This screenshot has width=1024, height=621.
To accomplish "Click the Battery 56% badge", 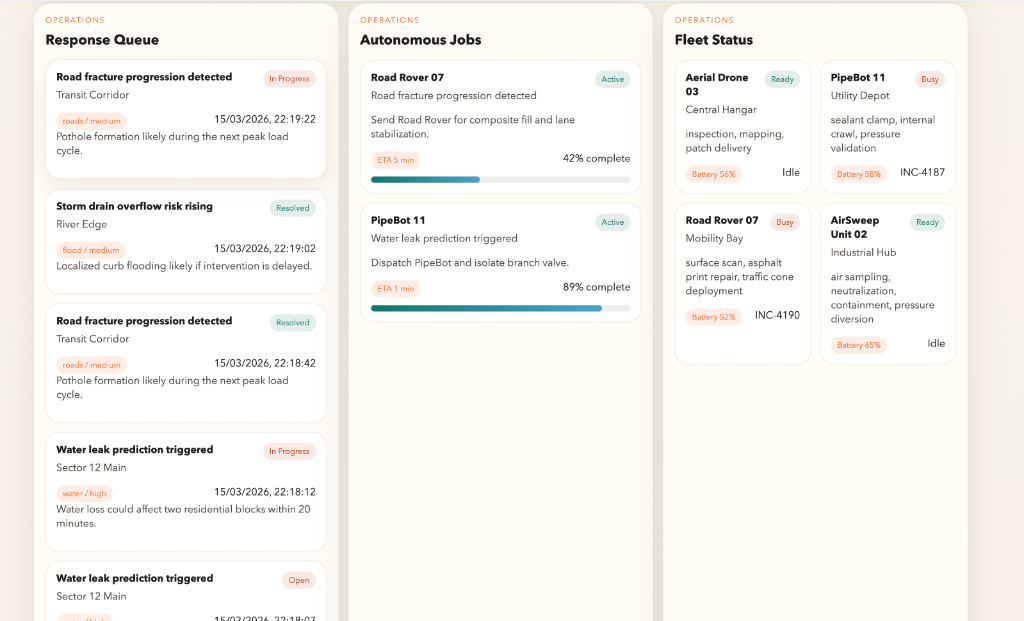I will tap(714, 174).
